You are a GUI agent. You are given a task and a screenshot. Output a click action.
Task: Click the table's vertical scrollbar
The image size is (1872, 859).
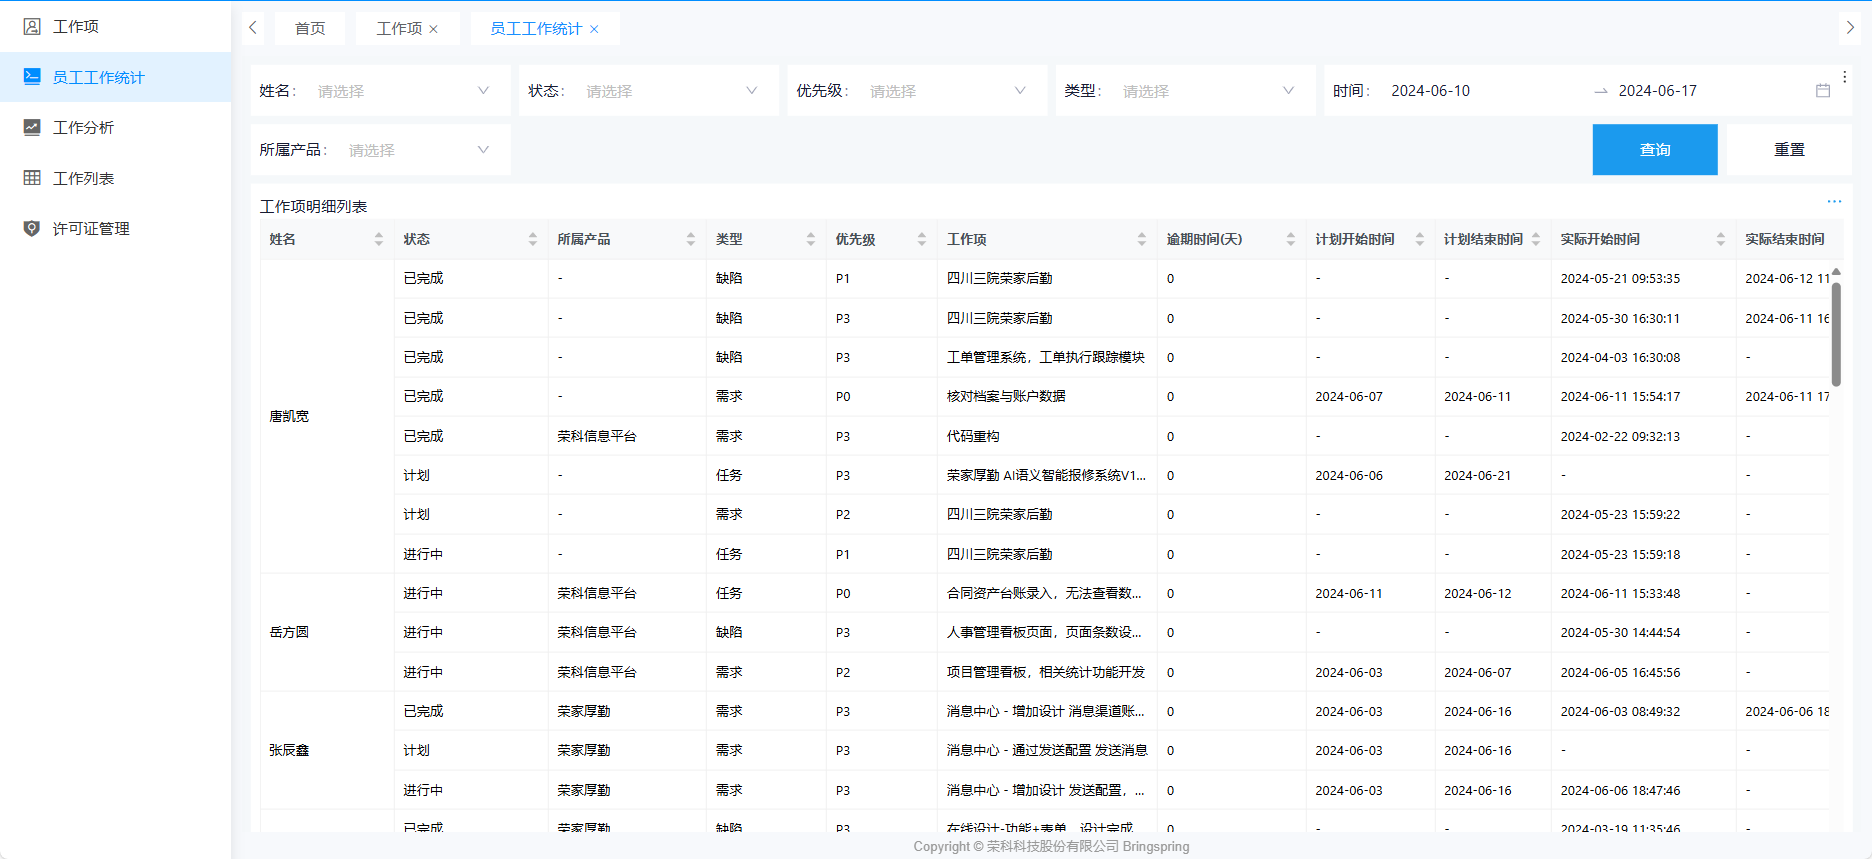click(1836, 330)
